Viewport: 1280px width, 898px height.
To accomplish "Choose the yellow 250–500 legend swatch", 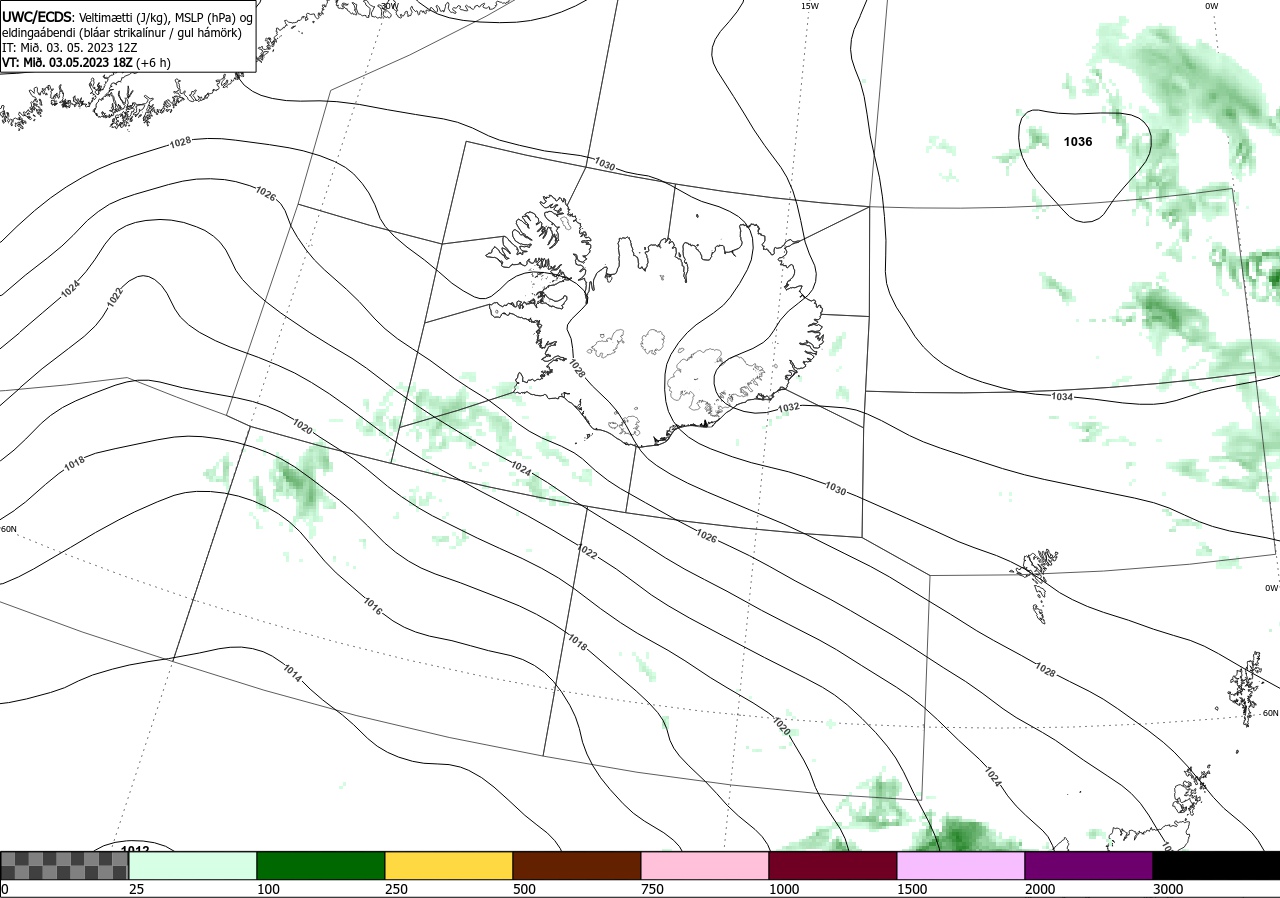I will 449,865.
